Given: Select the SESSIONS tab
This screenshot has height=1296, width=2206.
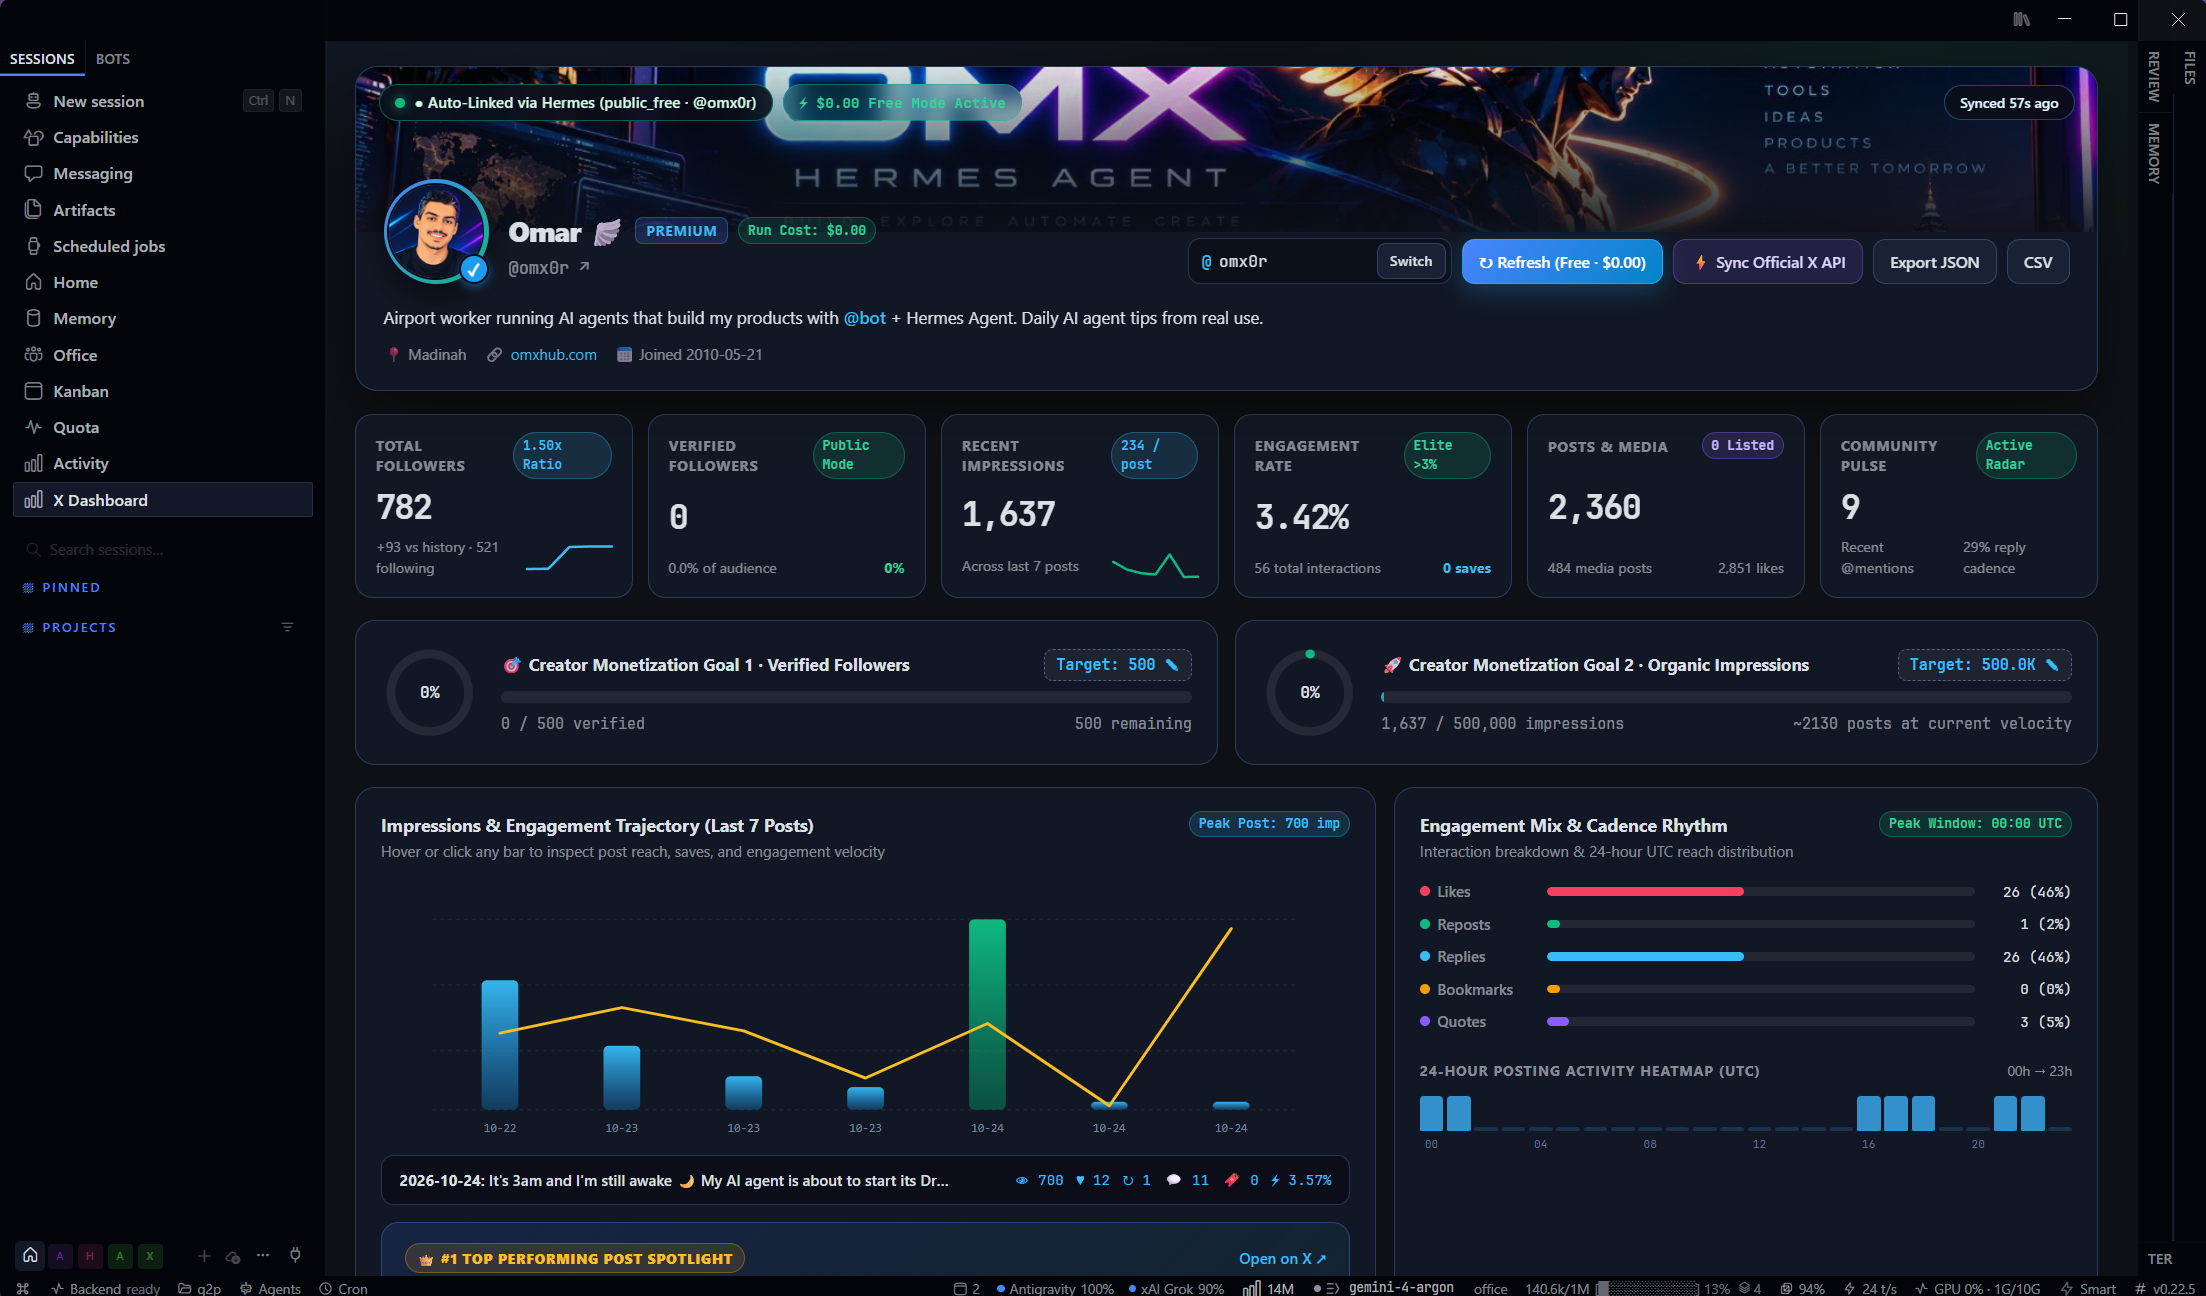Looking at the screenshot, I should click(x=42, y=59).
